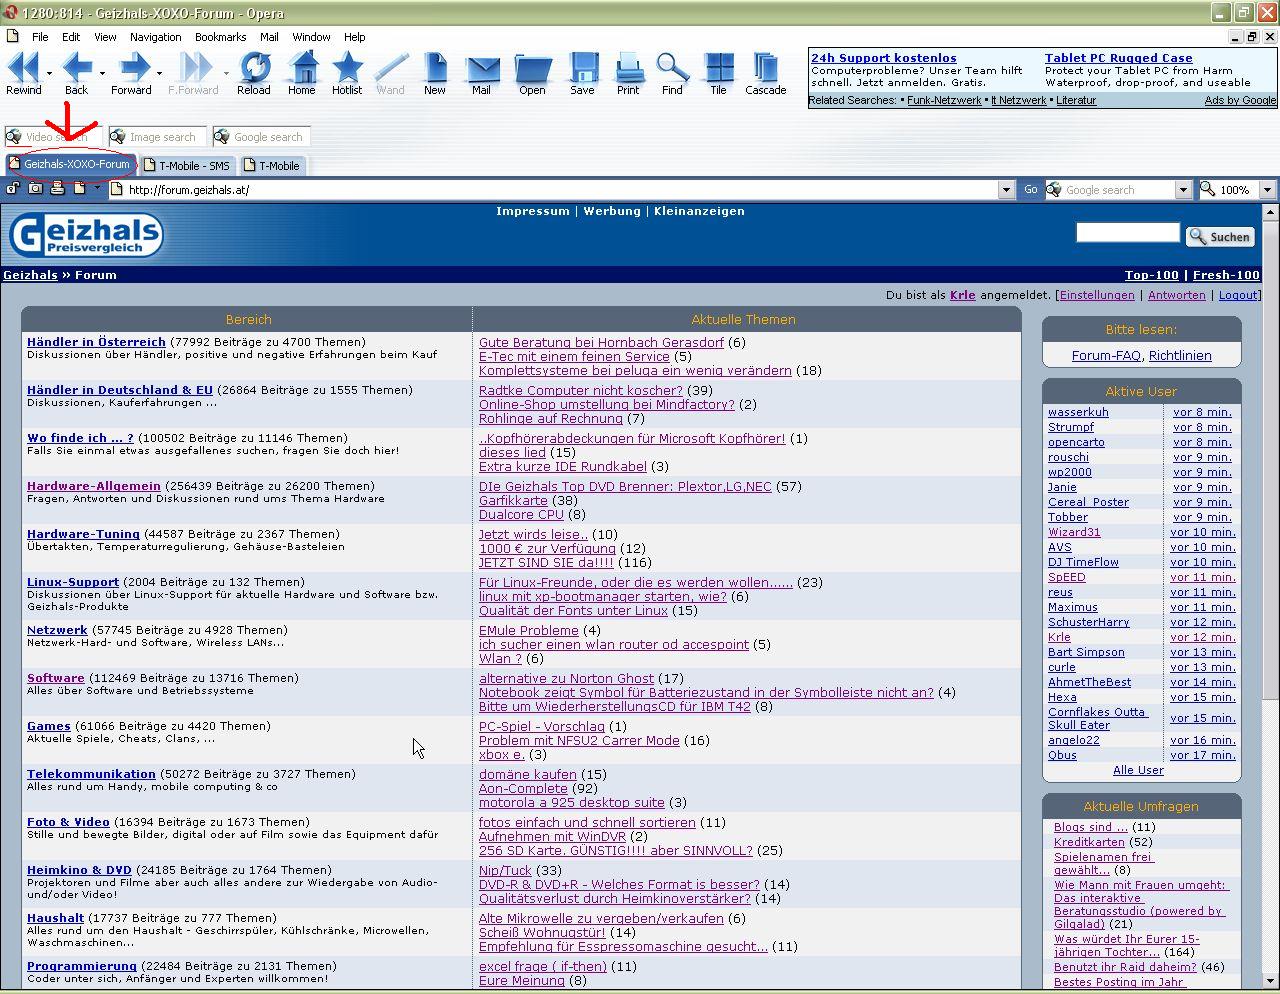Open the Google search engine dropdown in address bar
This screenshot has width=1280, height=994.
coord(1183,189)
